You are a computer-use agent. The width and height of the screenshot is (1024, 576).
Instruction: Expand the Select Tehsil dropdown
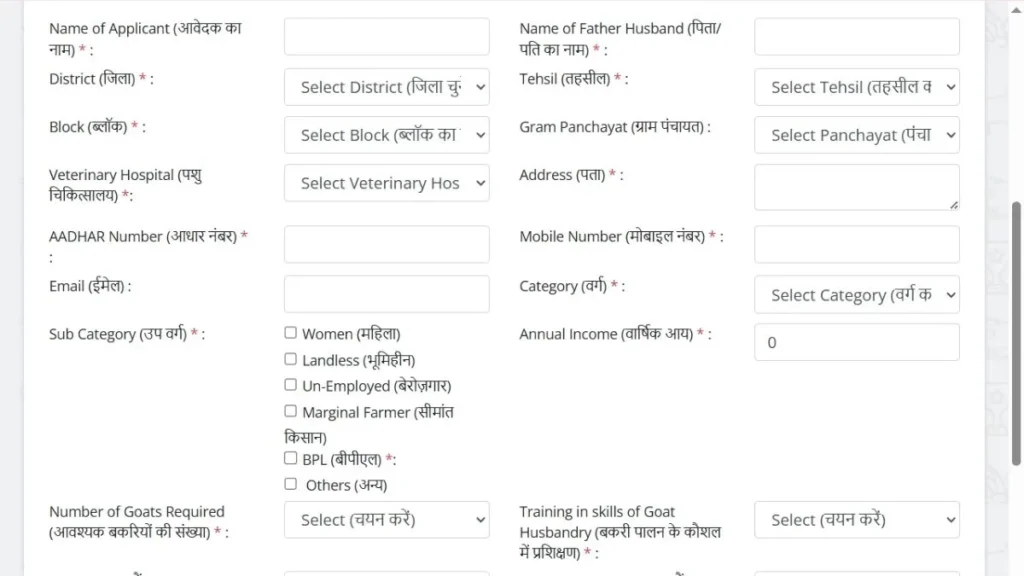856,87
